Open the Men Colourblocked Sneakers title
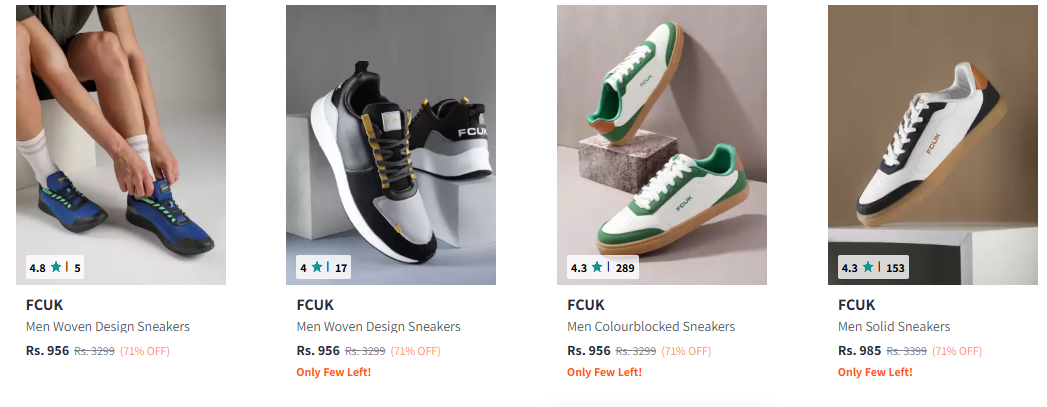Image resolution: width=1047 pixels, height=407 pixels. (x=651, y=327)
